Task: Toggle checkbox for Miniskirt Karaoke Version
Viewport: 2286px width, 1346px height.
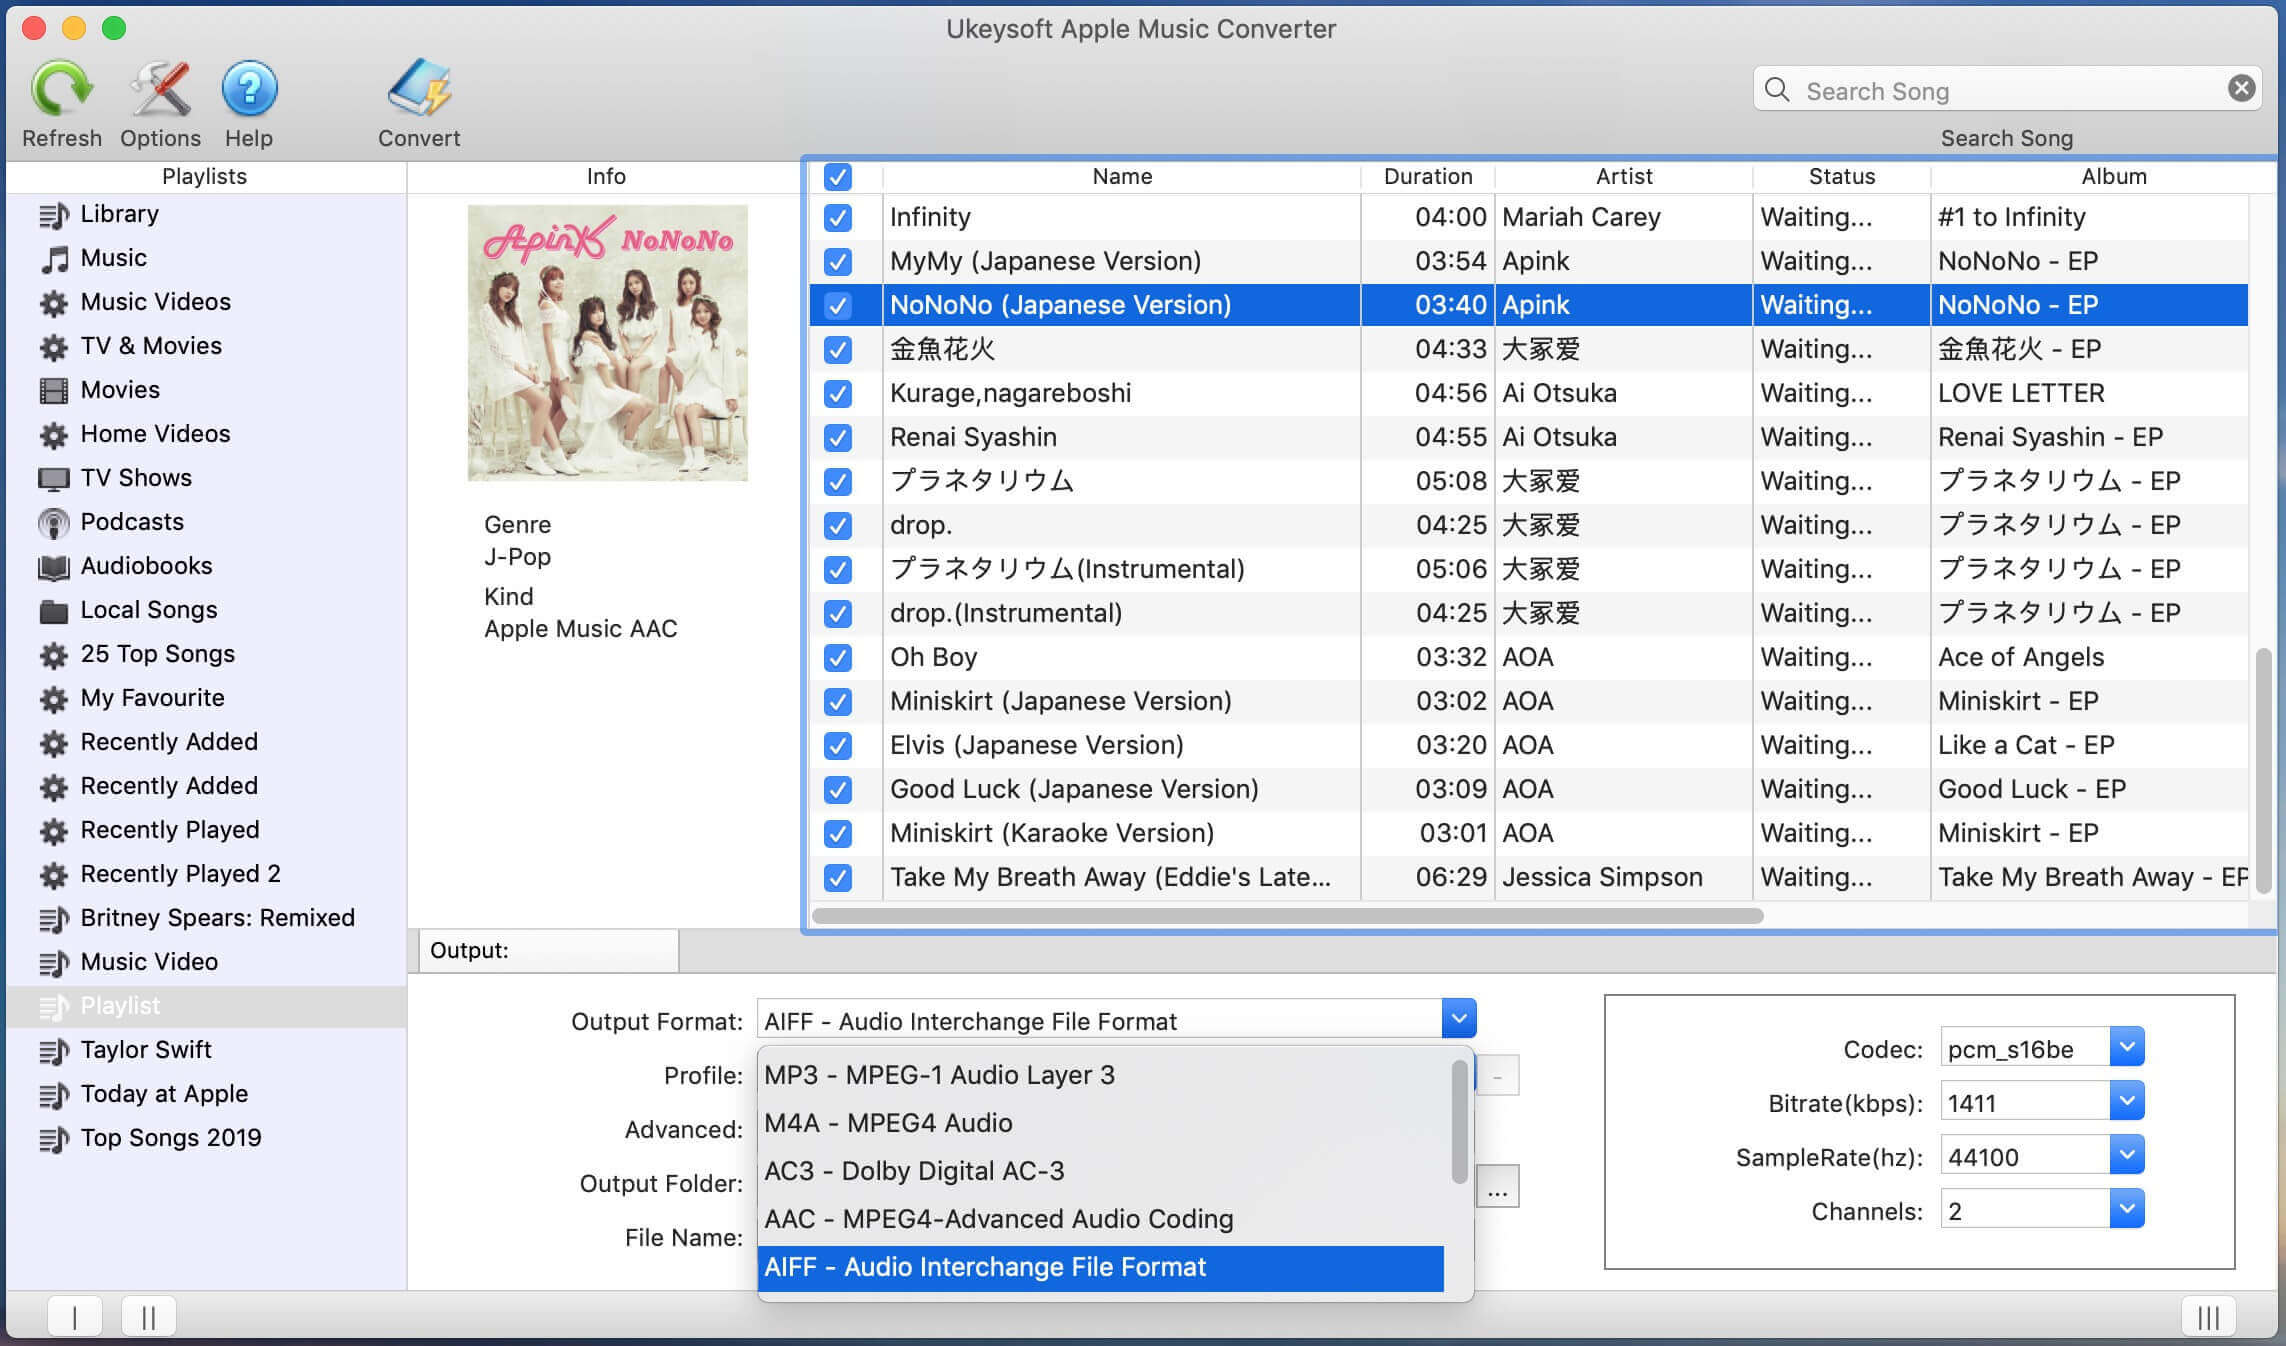Action: 838,832
